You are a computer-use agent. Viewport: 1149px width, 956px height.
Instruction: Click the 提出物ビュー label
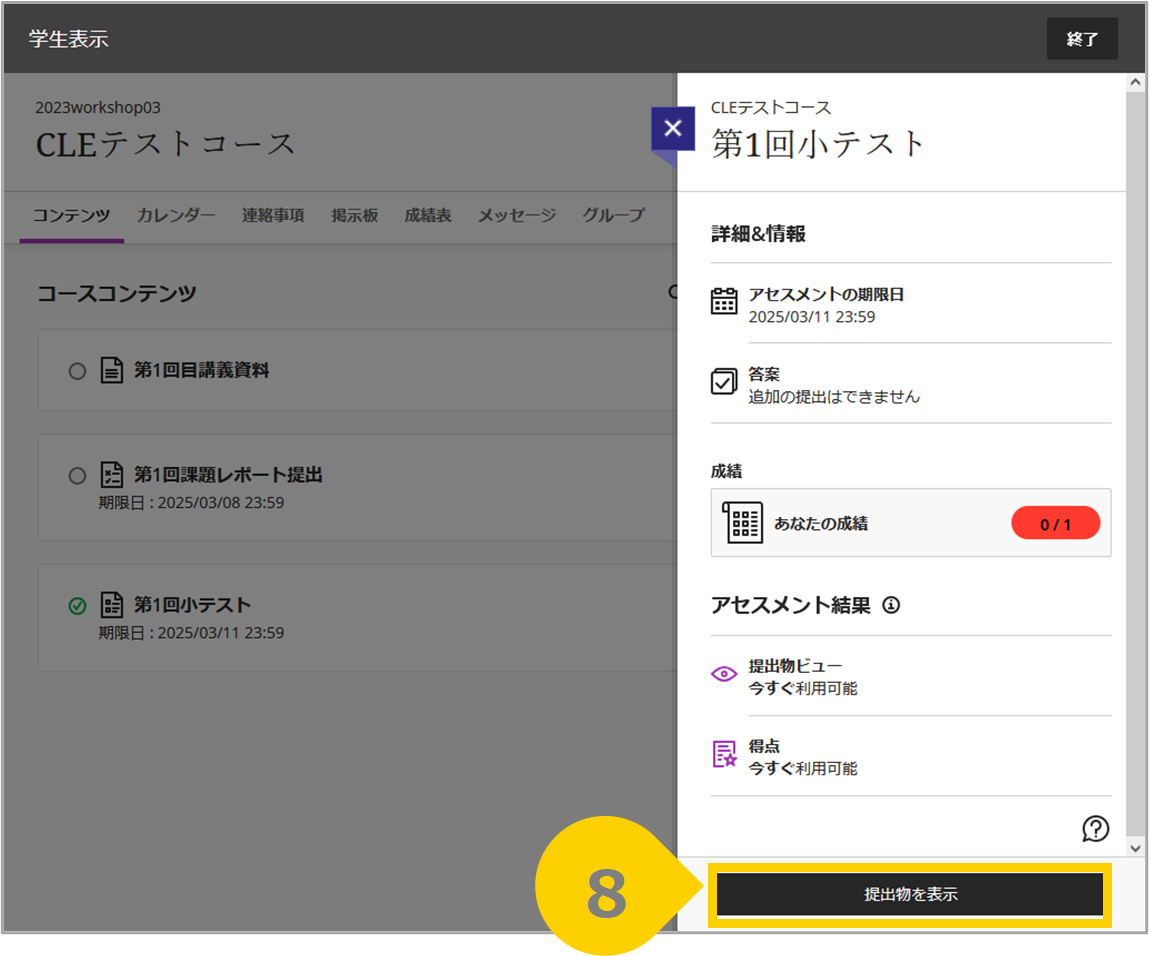795,666
